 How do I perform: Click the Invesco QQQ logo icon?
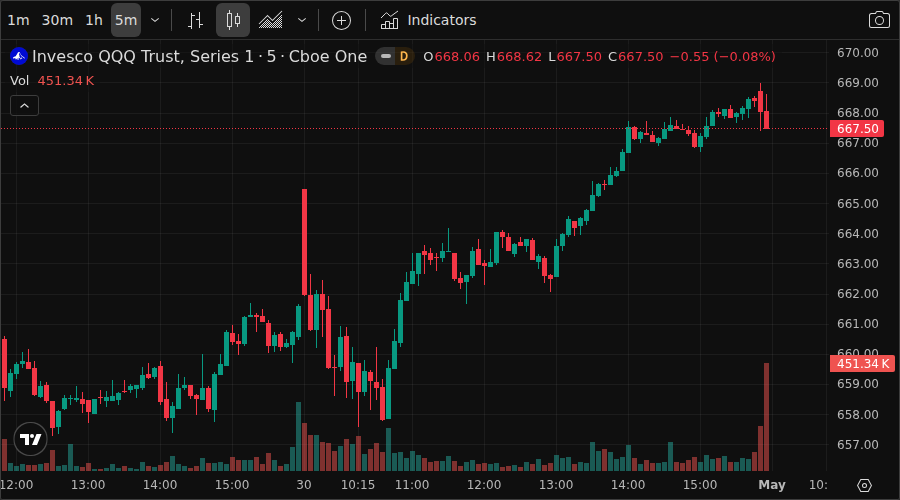tap(19, 56)
